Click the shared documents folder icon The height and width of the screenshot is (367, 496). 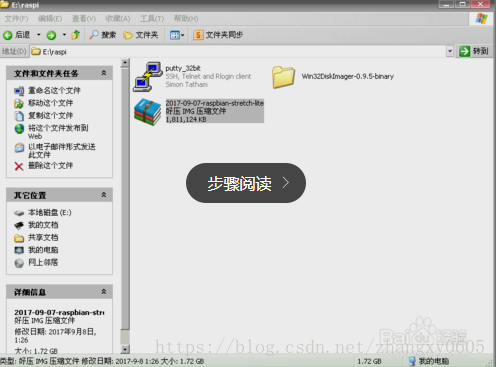pyautogui.click(x=19, y=238)
